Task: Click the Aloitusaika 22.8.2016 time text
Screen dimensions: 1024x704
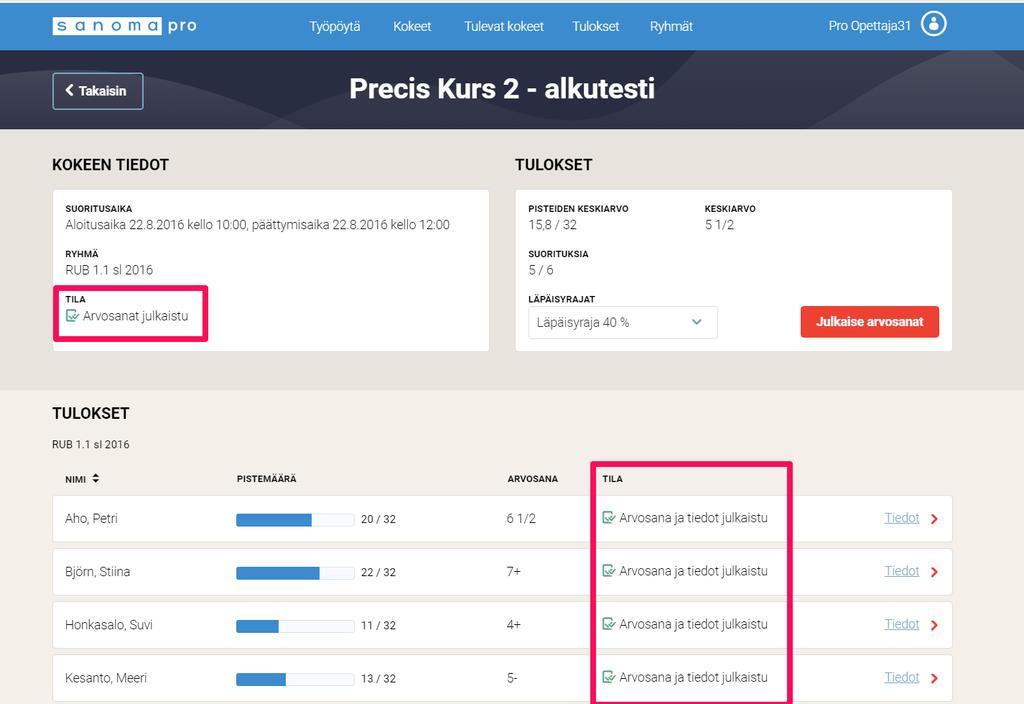Action: [257, 225]
